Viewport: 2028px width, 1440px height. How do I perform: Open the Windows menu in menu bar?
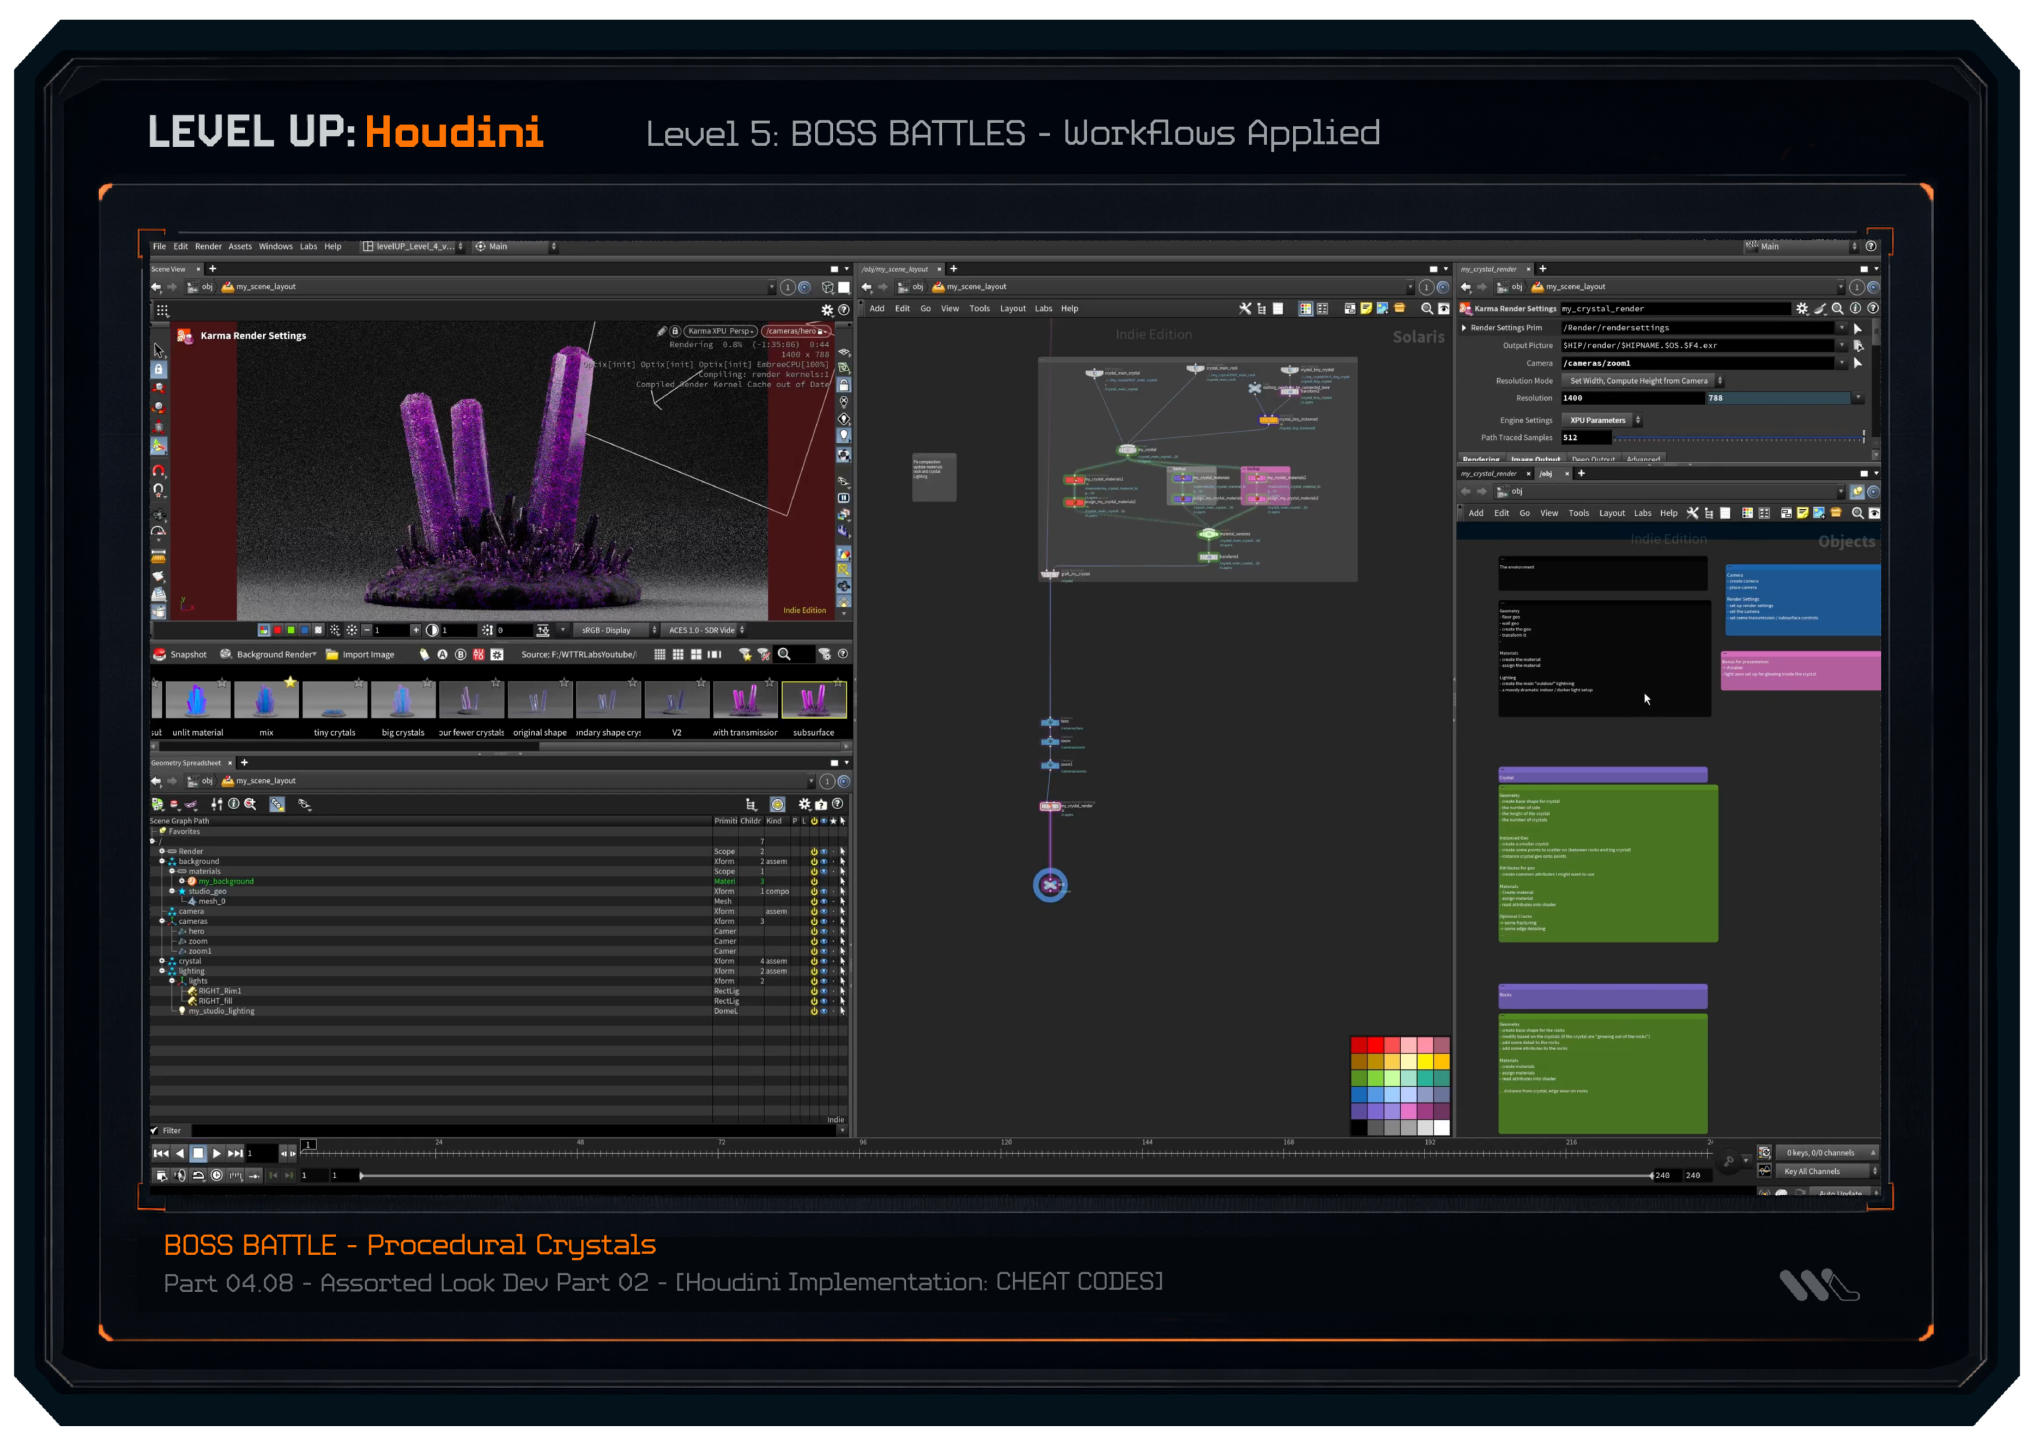point(275,246)
